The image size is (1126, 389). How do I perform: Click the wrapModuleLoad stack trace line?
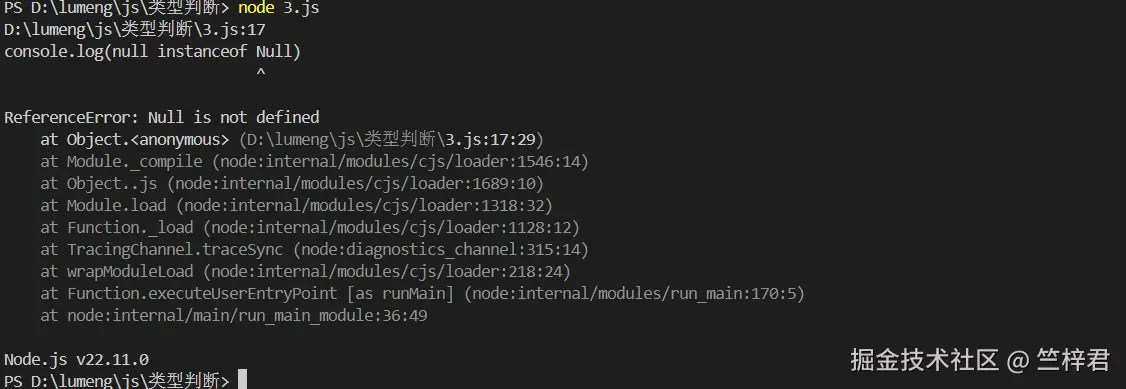[x=306, y=272]
